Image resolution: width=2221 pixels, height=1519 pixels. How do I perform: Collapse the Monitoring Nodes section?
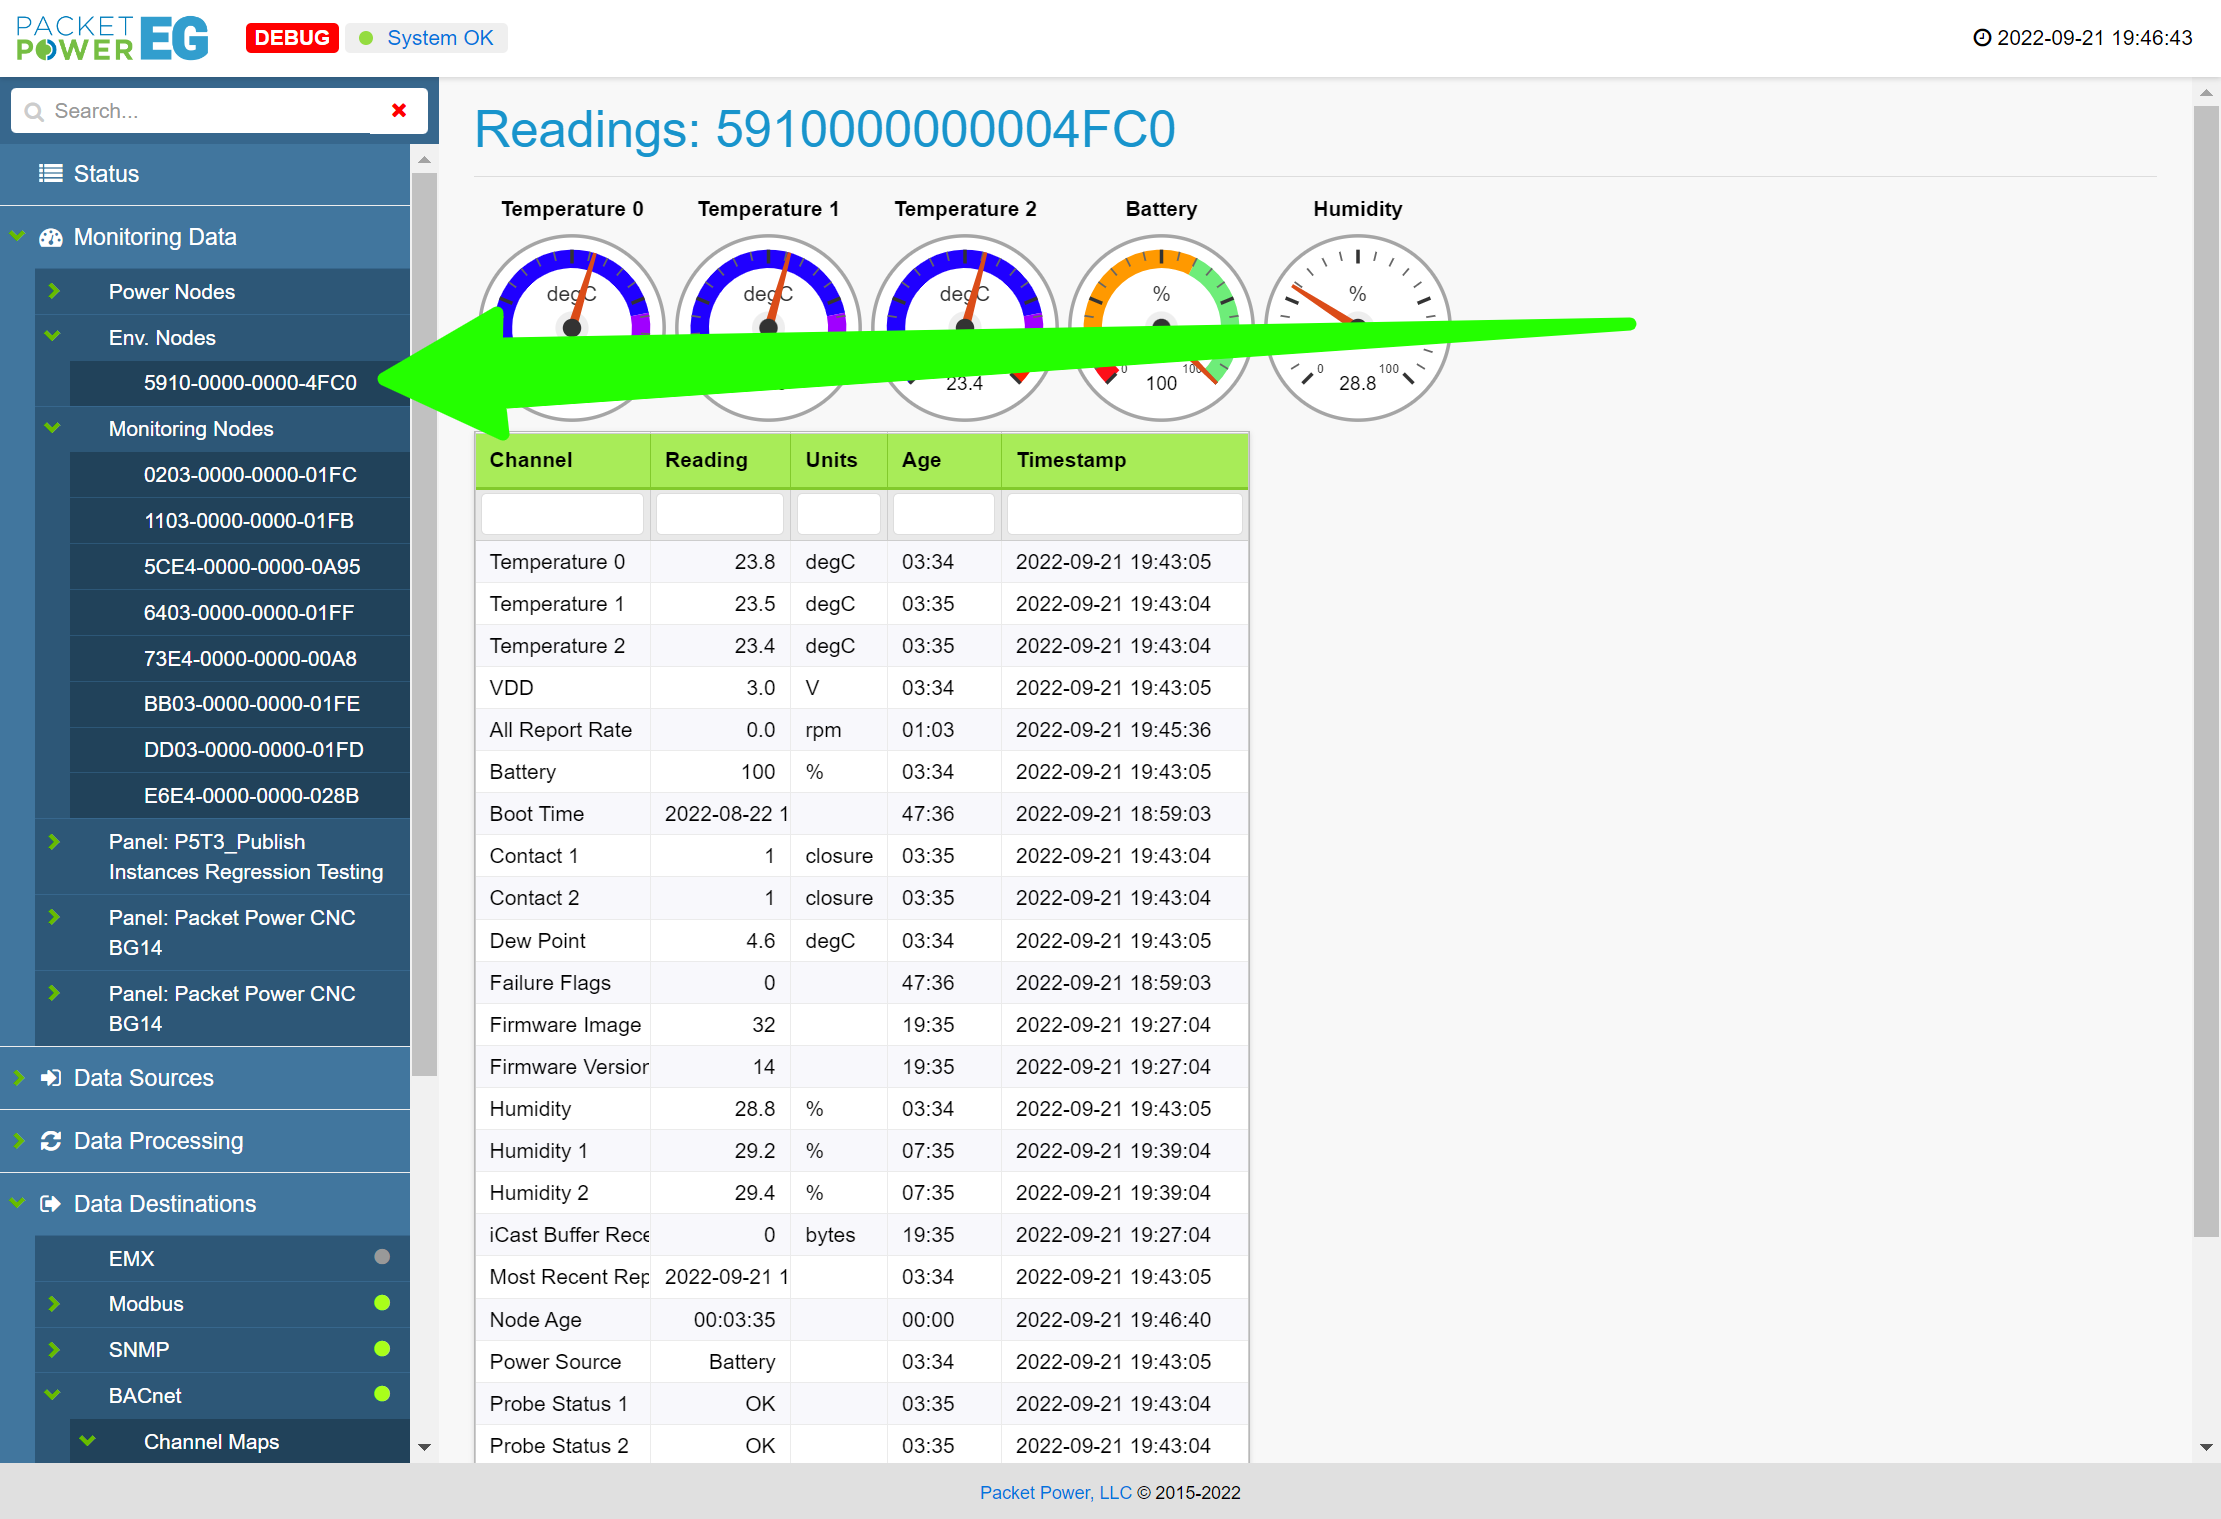tap(53, 428)
